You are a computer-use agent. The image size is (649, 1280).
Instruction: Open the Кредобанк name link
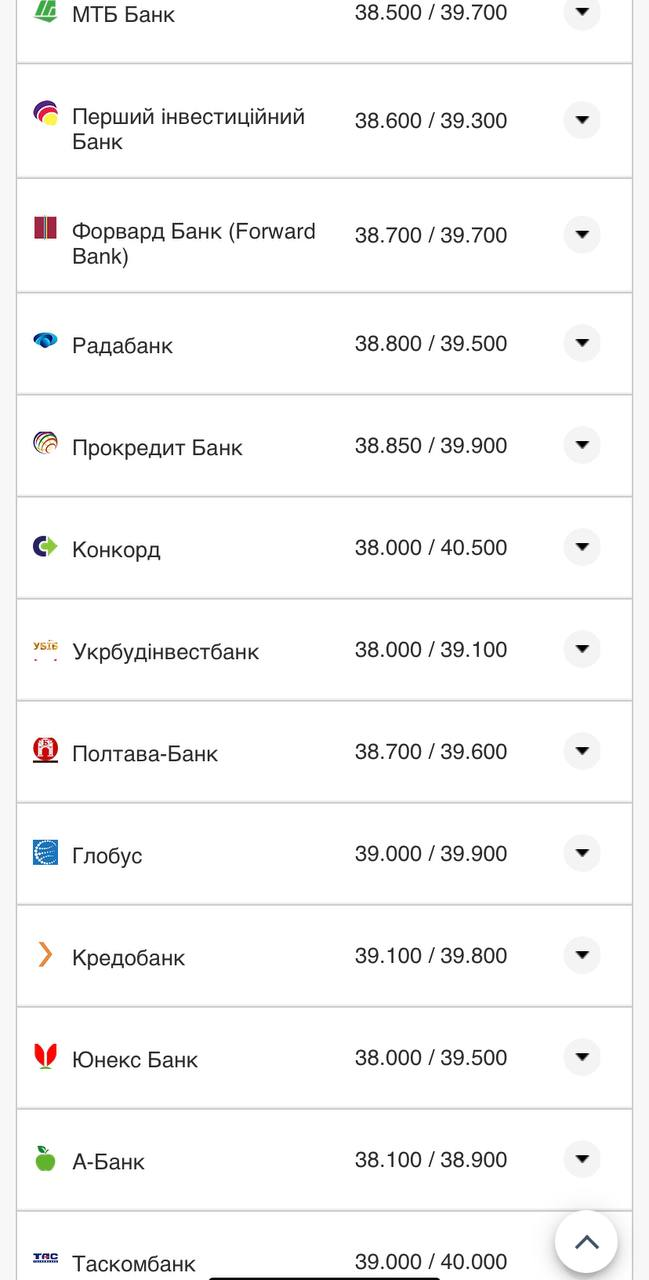pos(128,958)
